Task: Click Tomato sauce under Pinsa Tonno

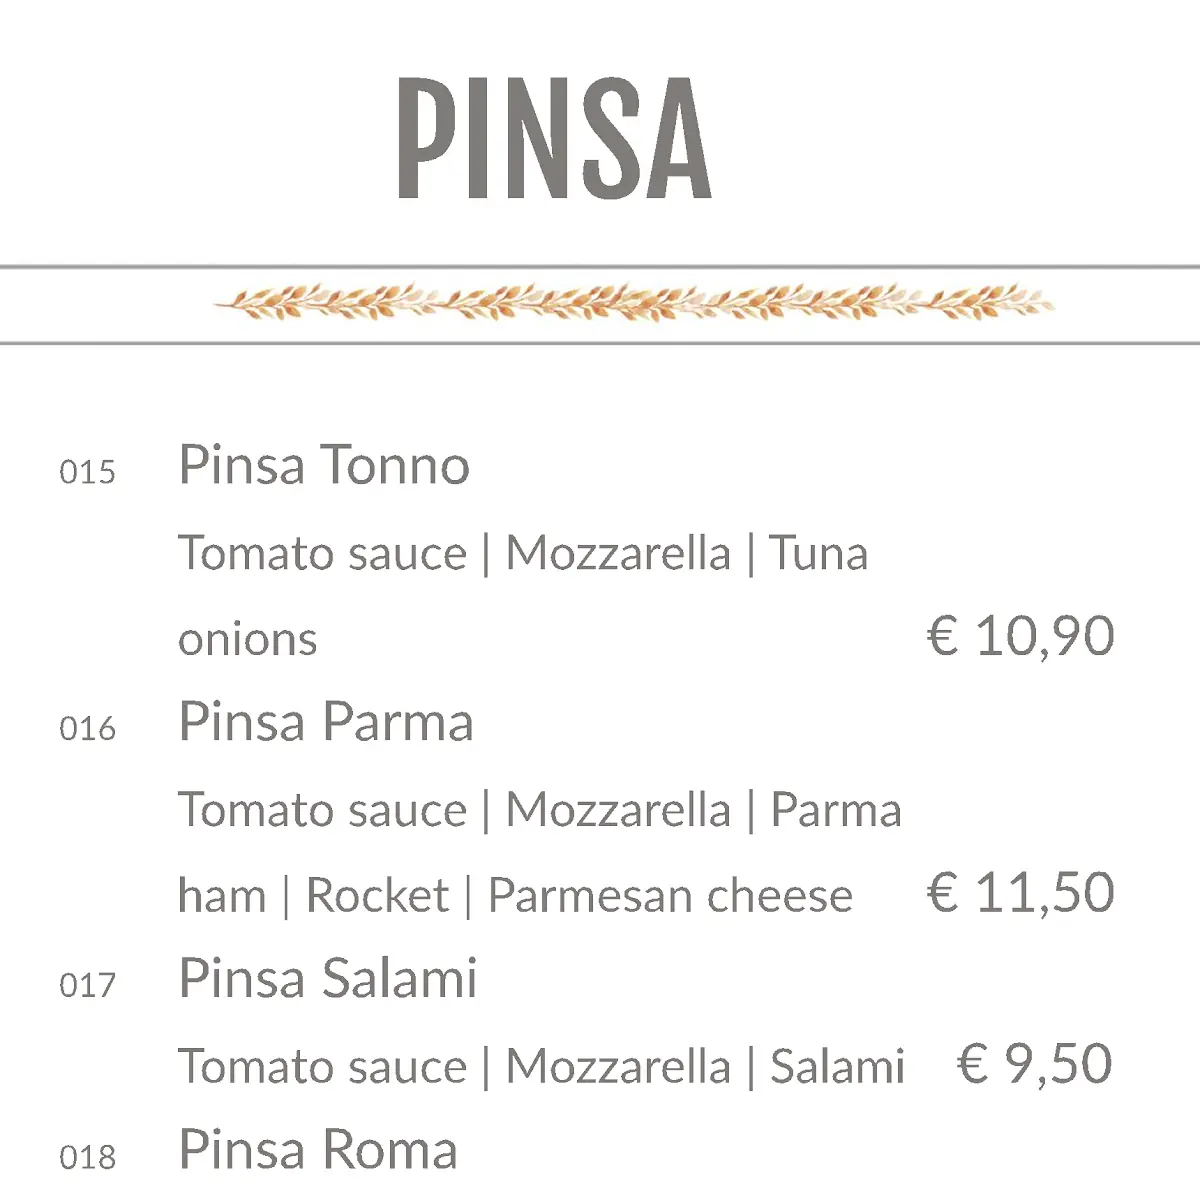Action: click(x=323, y=554)
